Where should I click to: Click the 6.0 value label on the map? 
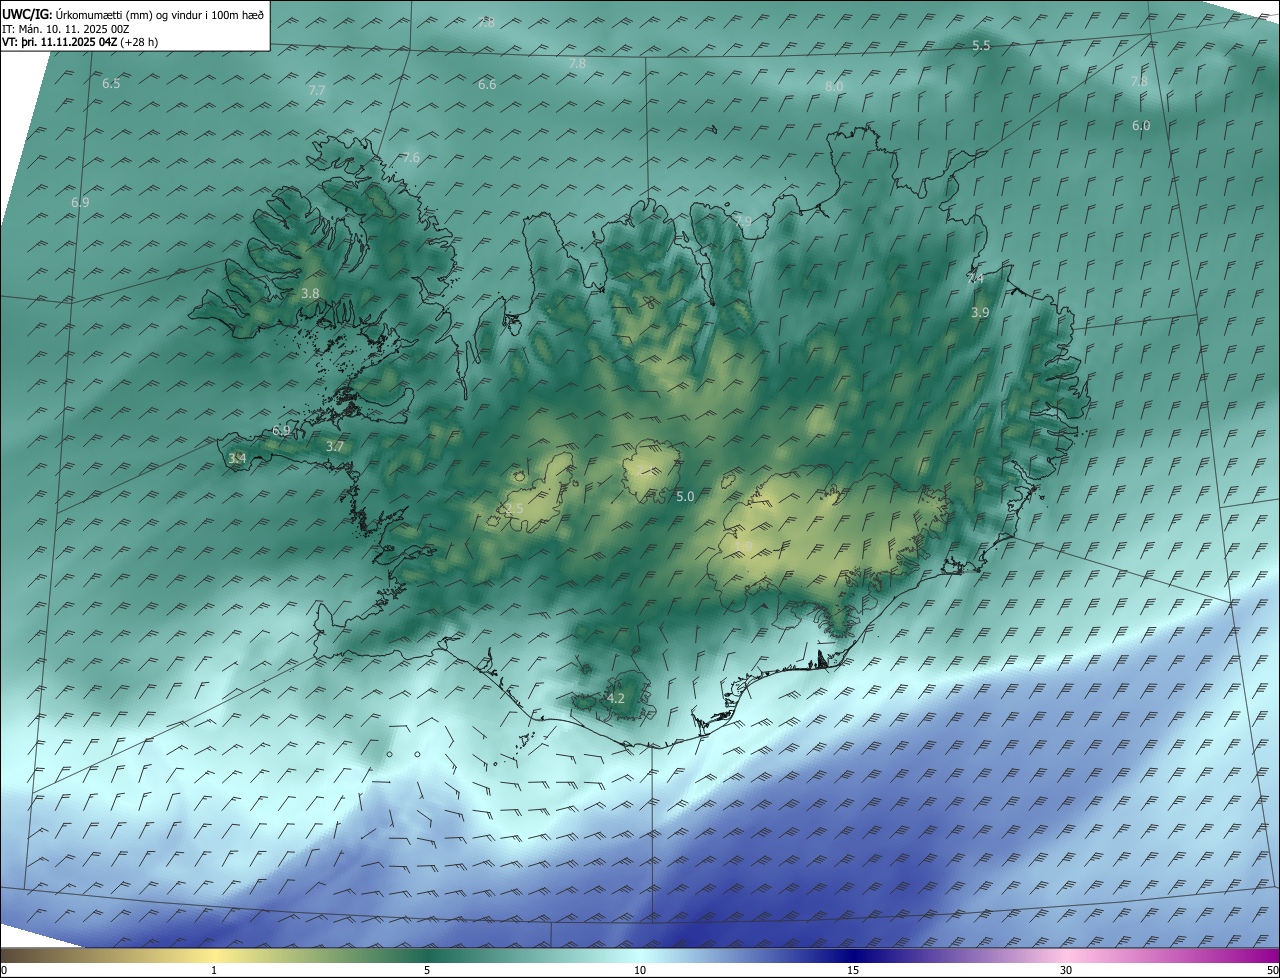click(1141, 126)
